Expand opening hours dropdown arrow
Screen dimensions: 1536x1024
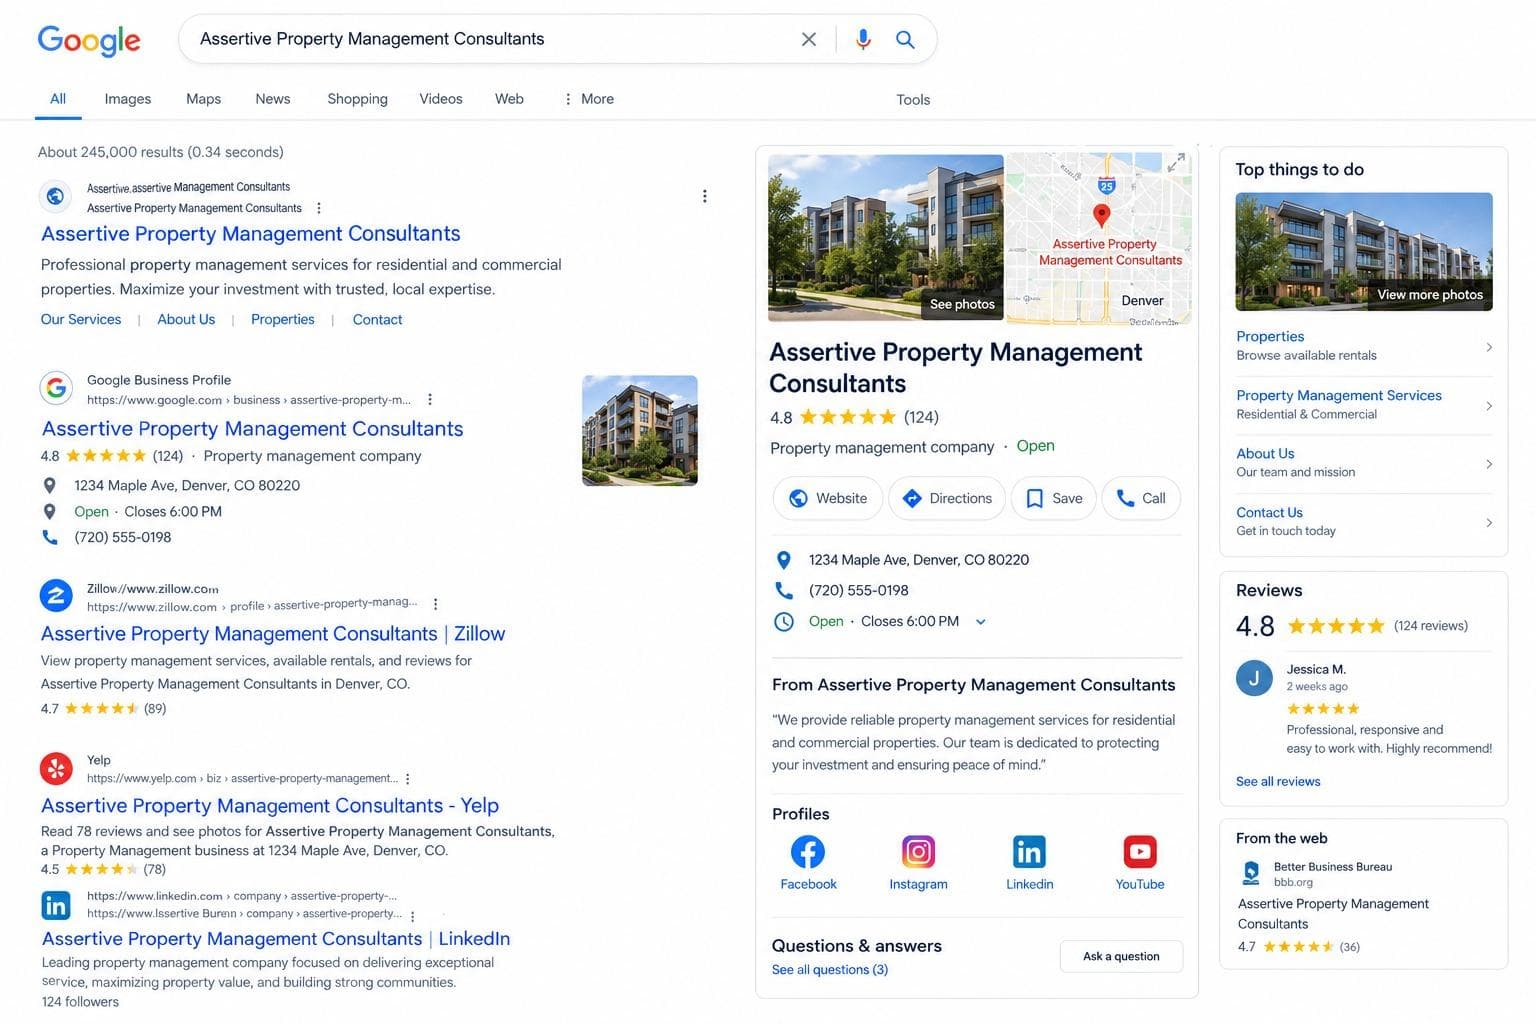[x=981, y=622]
